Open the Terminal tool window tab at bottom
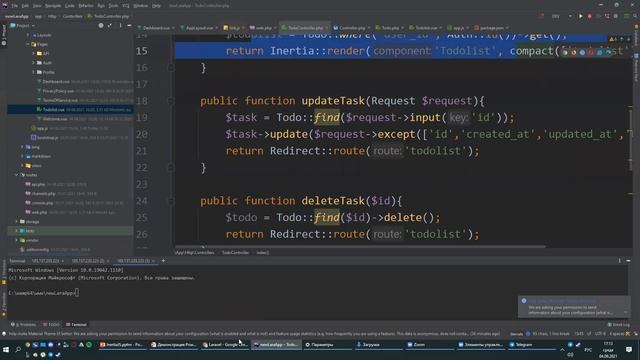 click(x=76, y=324)
